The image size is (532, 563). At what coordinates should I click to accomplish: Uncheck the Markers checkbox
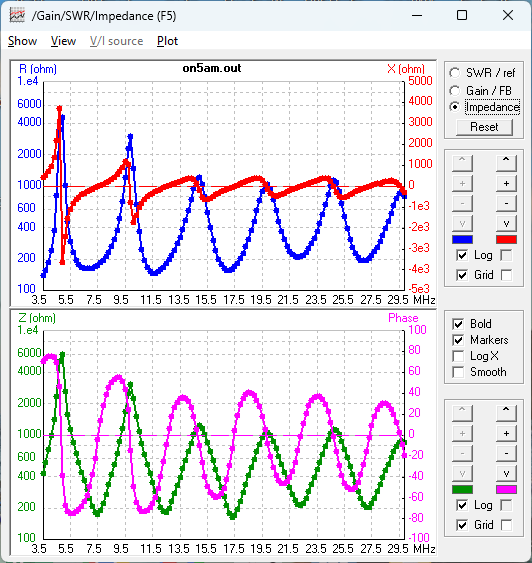(458, 340)
